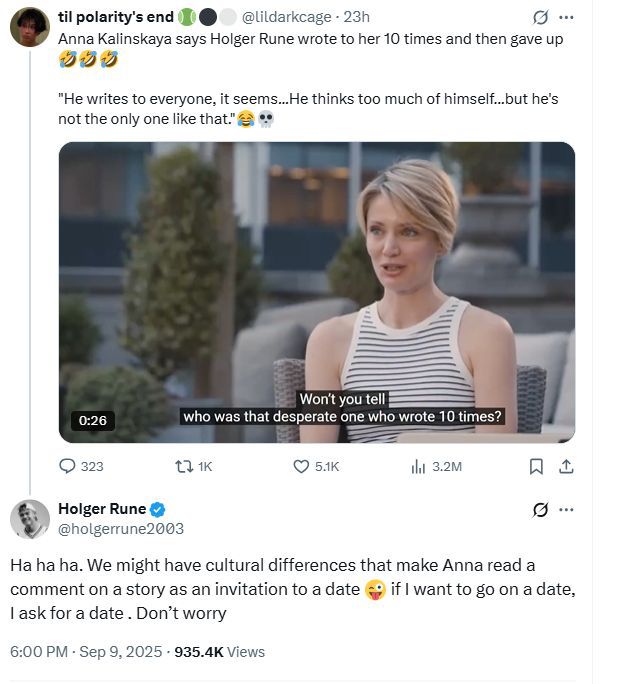Click the share icon below the video
Viewport: 617px width, 684px height.
565,466
